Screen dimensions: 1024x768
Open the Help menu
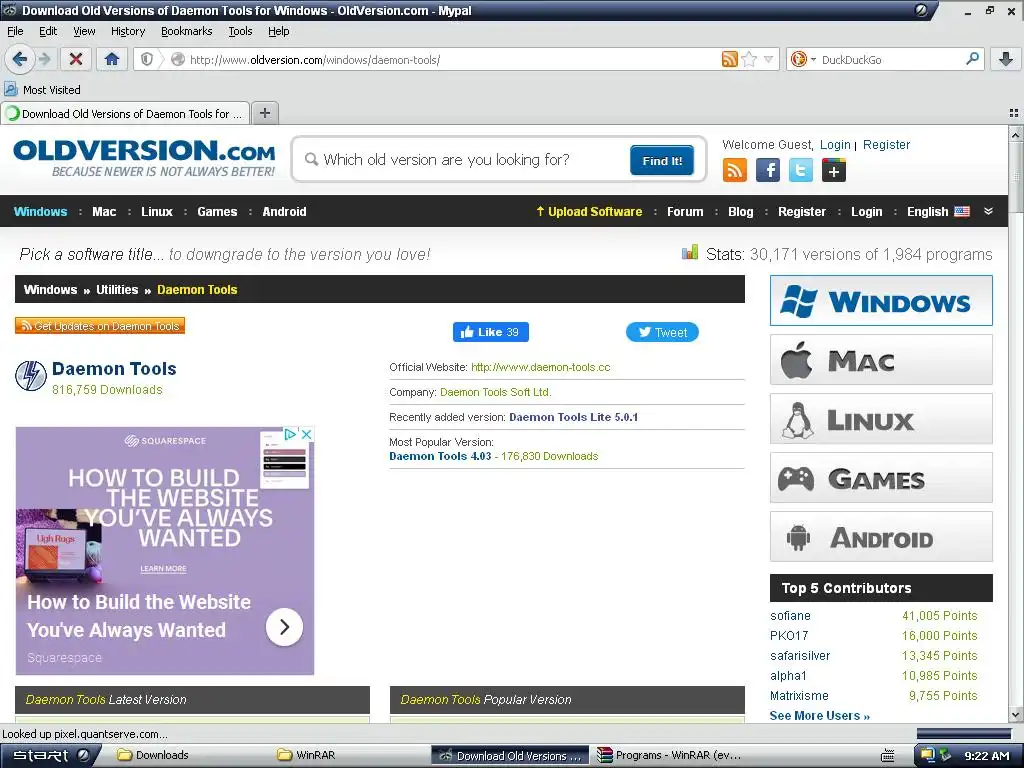[278, 31]
